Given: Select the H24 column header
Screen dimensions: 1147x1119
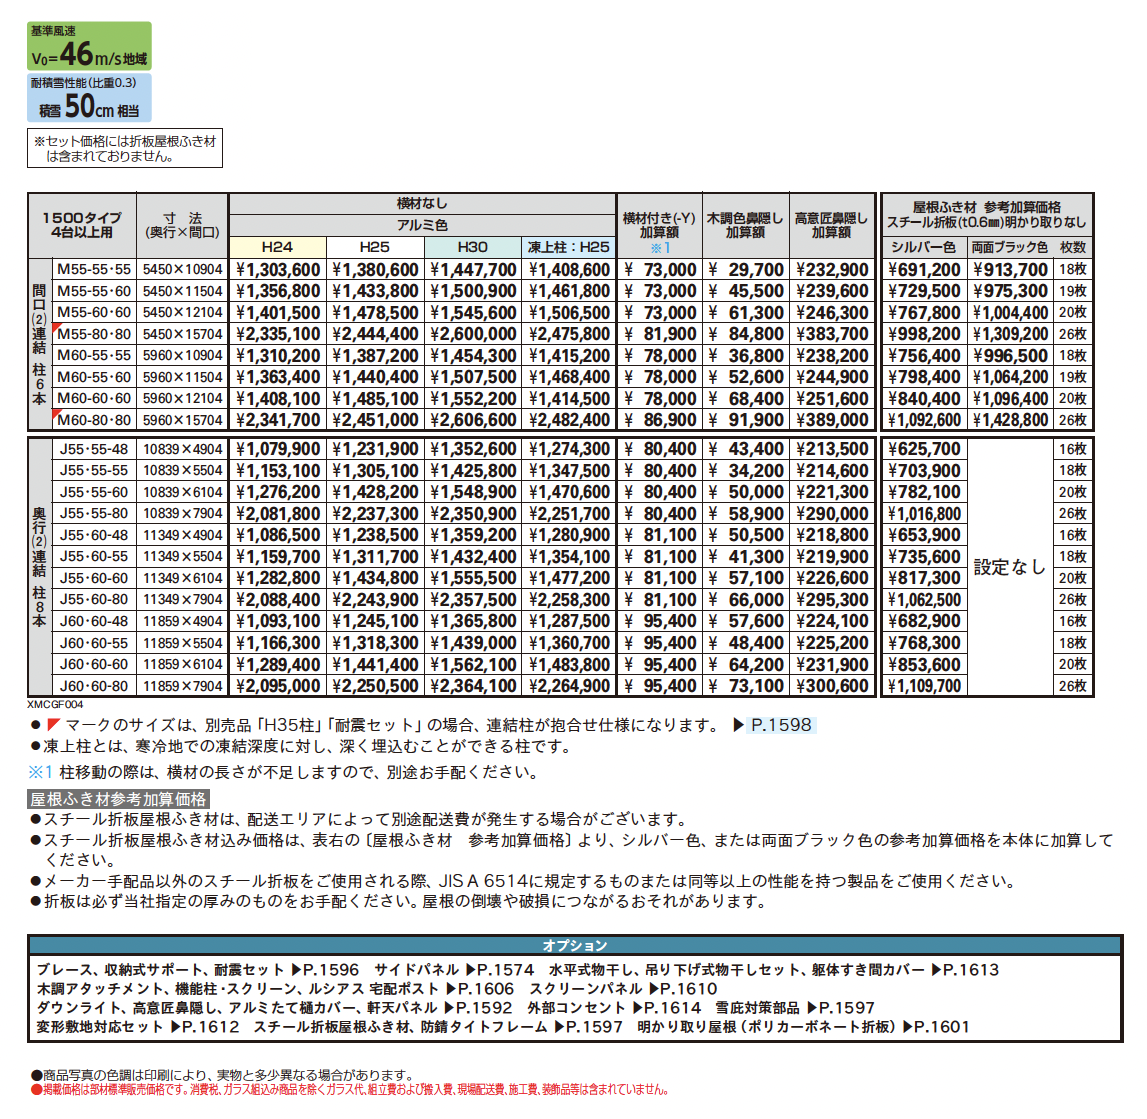Looking at the screenshot, I should coord(277,247).
